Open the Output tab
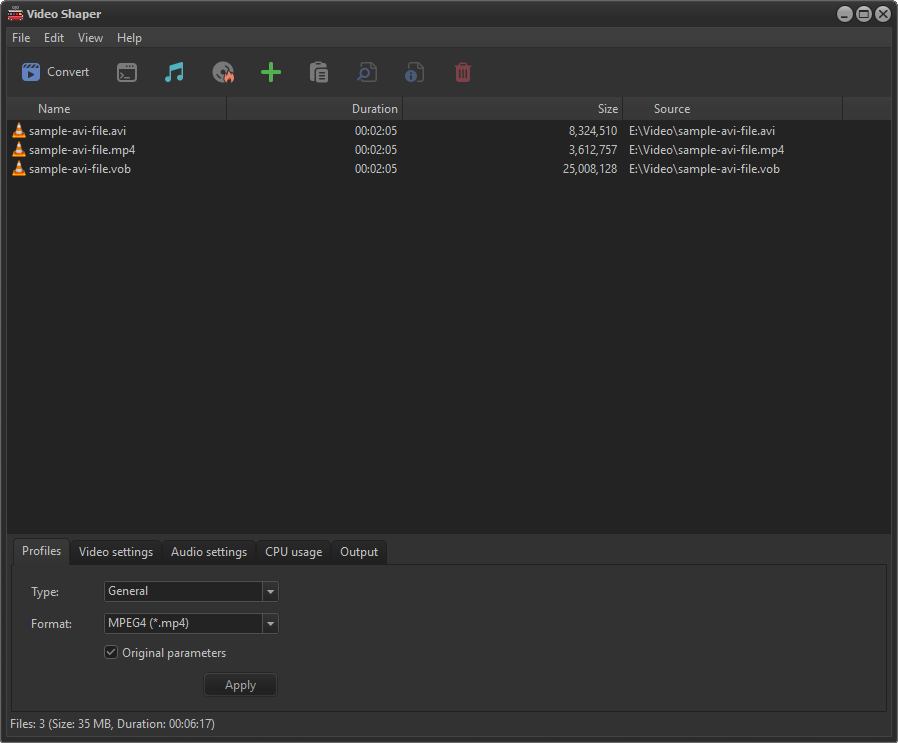898x743 pixels. coord(359,552)
